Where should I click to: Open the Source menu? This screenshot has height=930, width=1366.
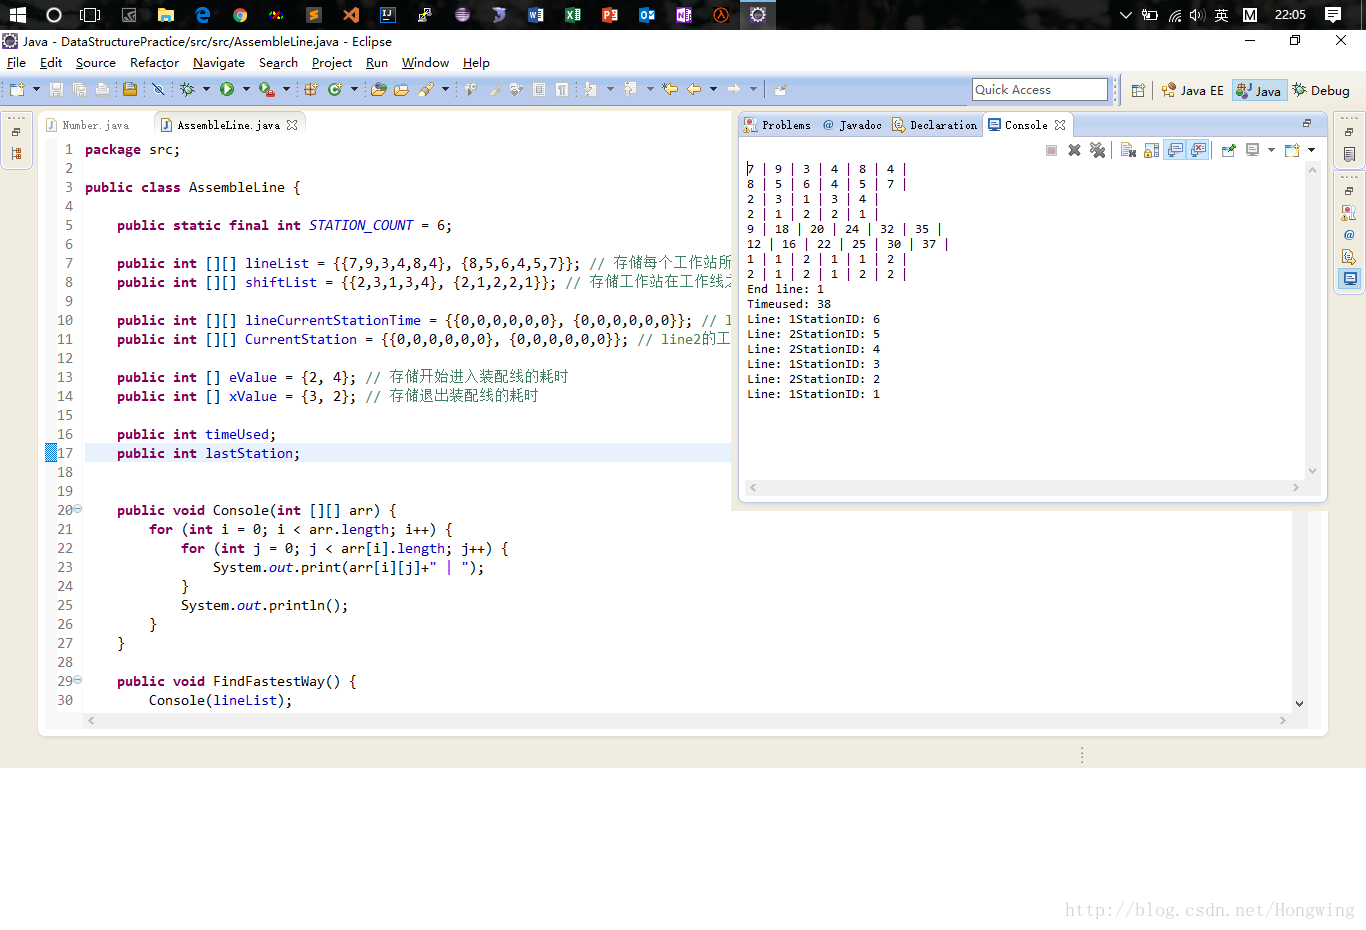click(96, 62)
